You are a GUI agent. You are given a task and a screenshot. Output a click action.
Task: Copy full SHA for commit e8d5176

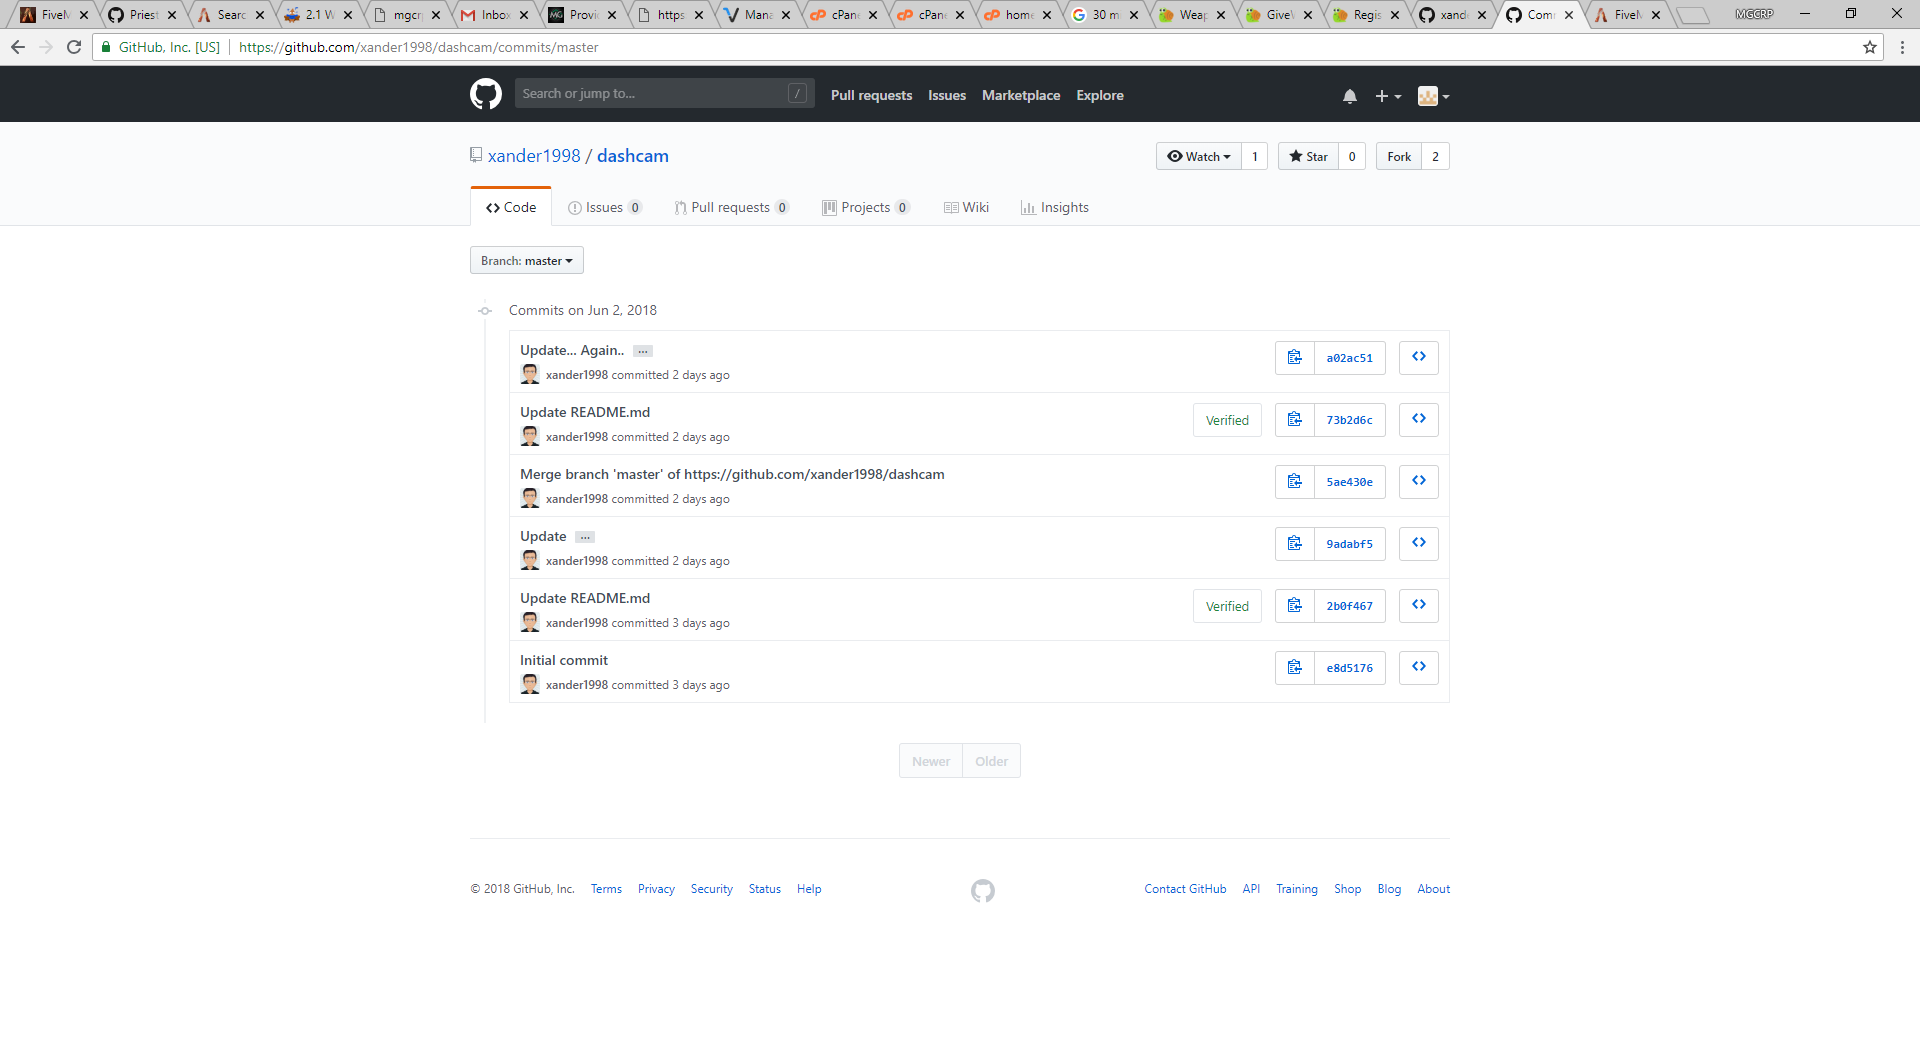coord(1295,668)
